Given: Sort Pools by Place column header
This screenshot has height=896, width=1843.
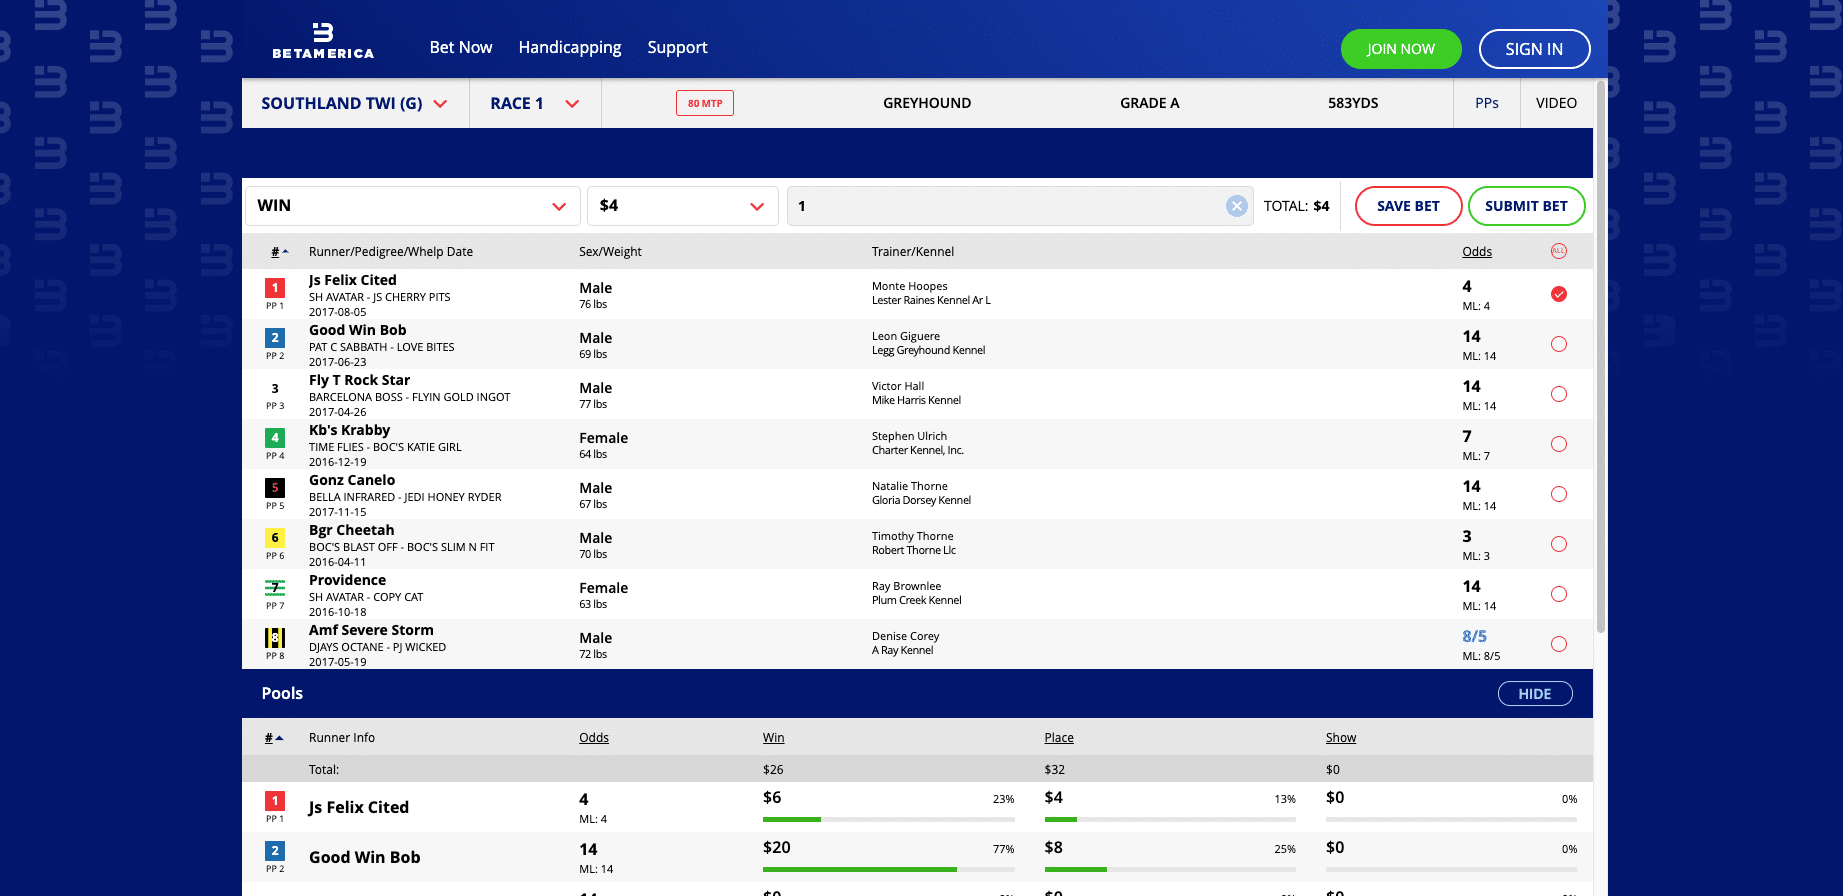Looking at the screenshot, I should click(1059, 738).
